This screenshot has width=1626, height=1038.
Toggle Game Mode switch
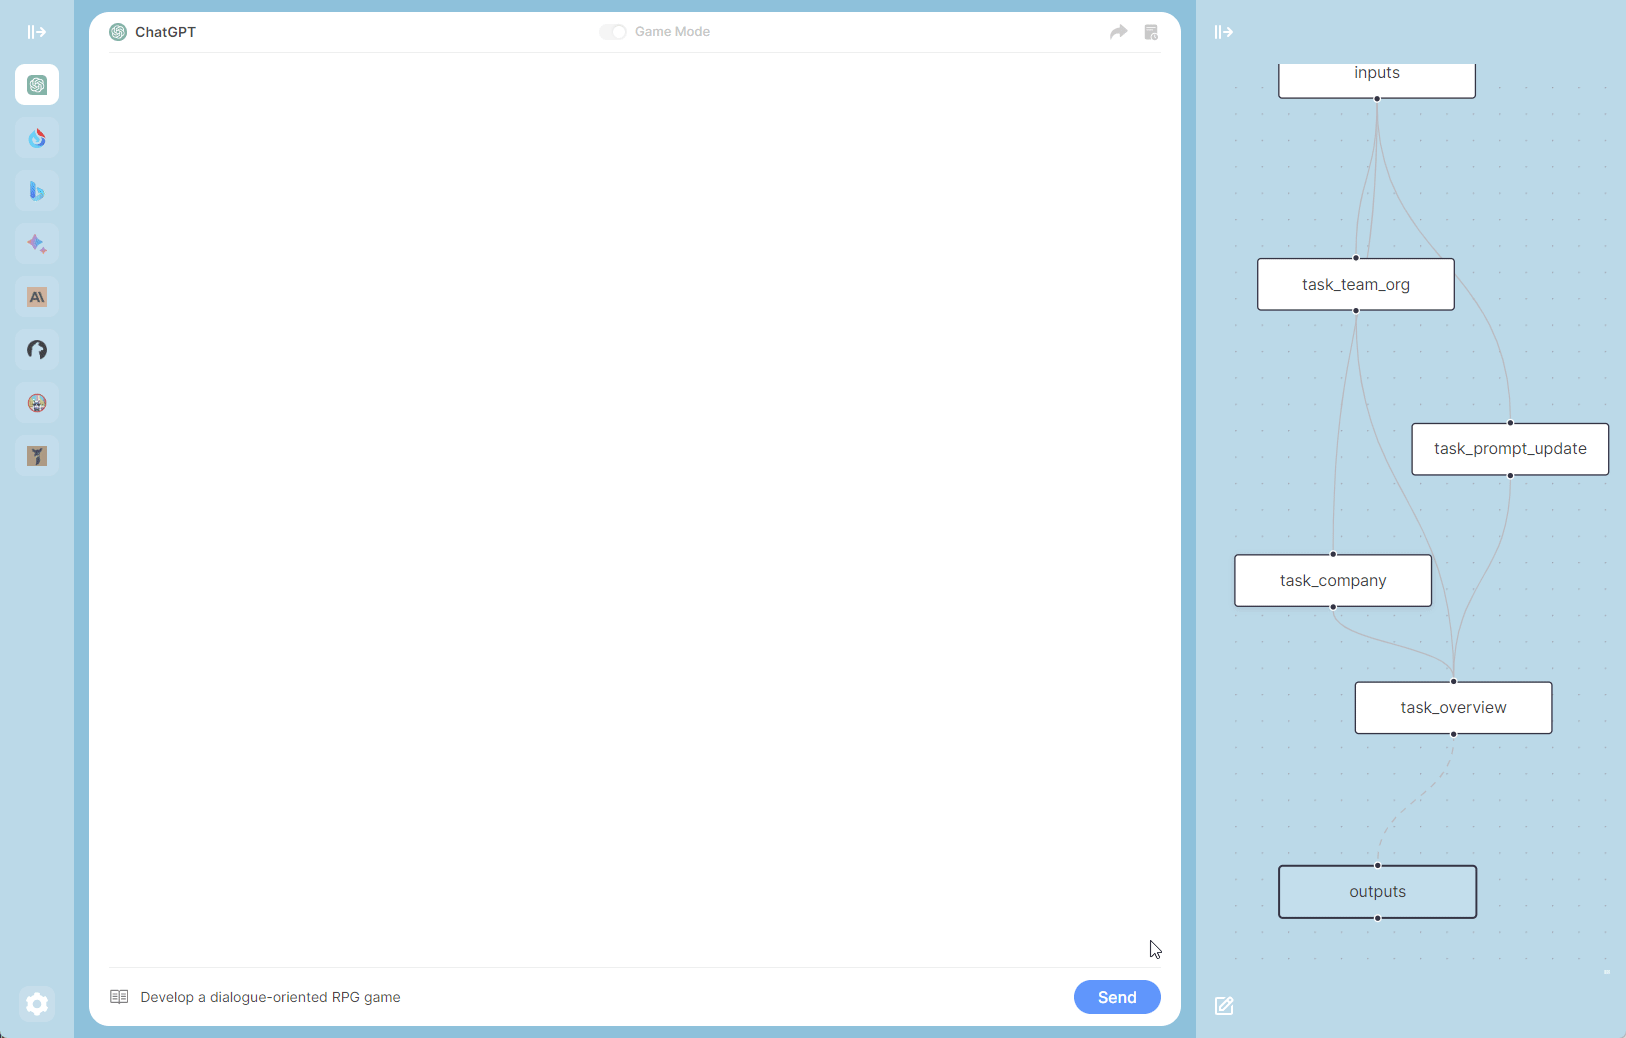pyautogui.click(x=613, y=32)
